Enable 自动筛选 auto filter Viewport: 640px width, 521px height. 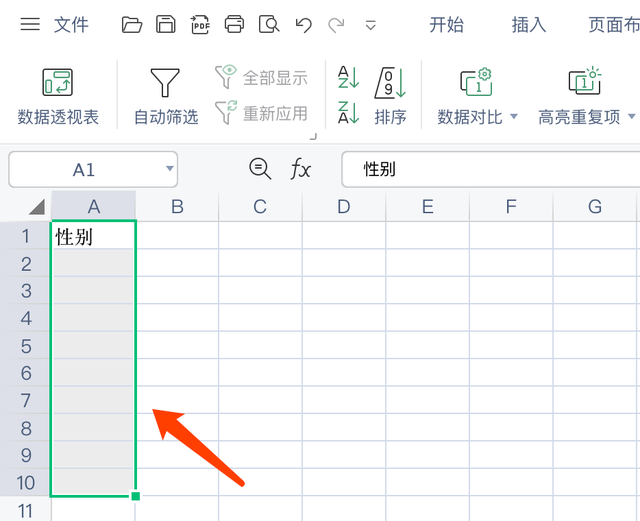click(x=166, y=97)
